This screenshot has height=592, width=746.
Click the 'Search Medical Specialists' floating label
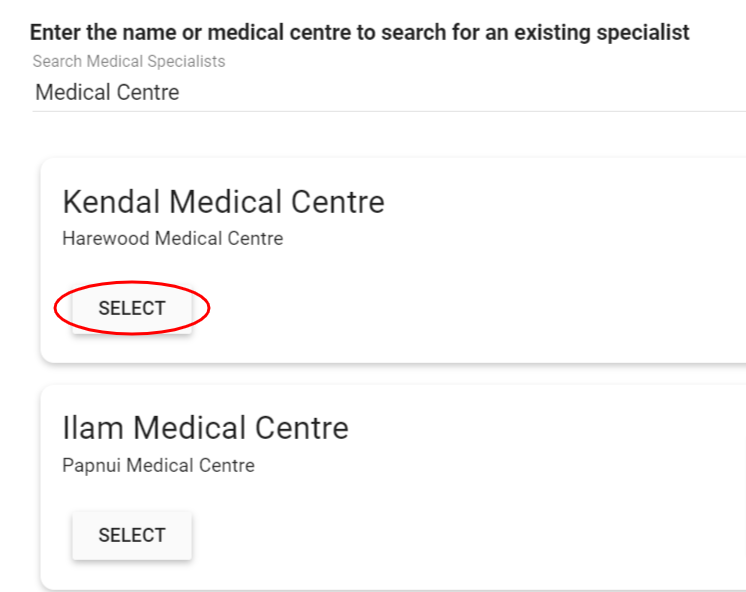coord(128,62)
